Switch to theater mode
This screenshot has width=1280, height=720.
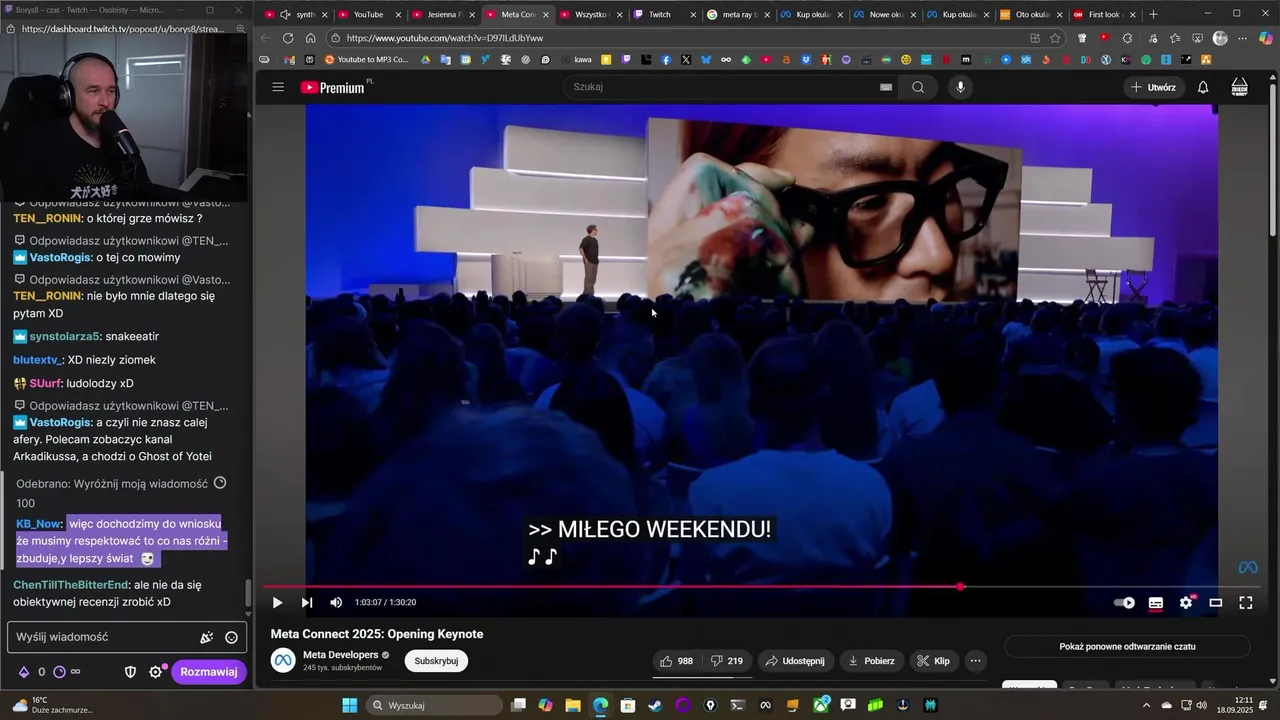(1216, 603)
